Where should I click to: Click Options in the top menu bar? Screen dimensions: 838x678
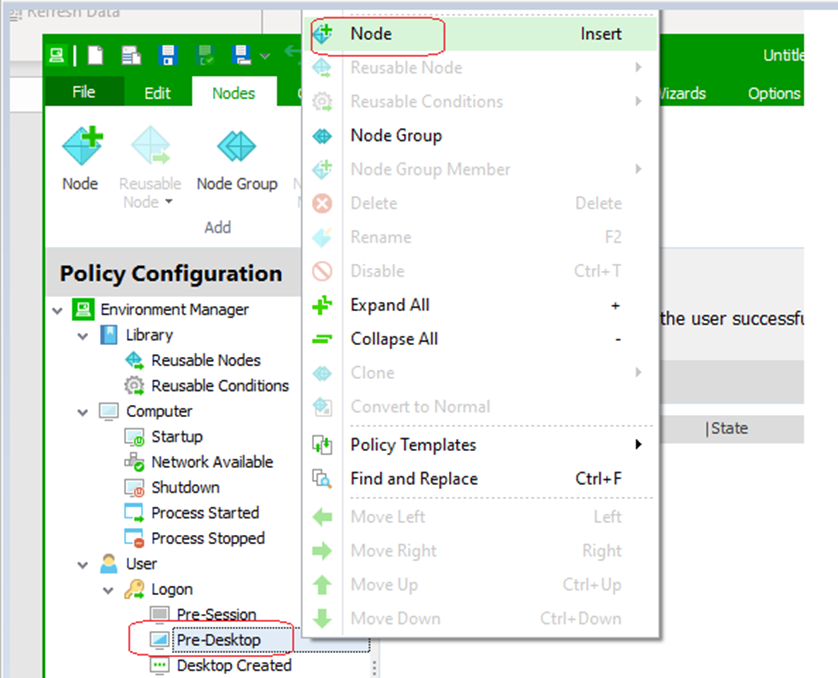click(773, 92)
